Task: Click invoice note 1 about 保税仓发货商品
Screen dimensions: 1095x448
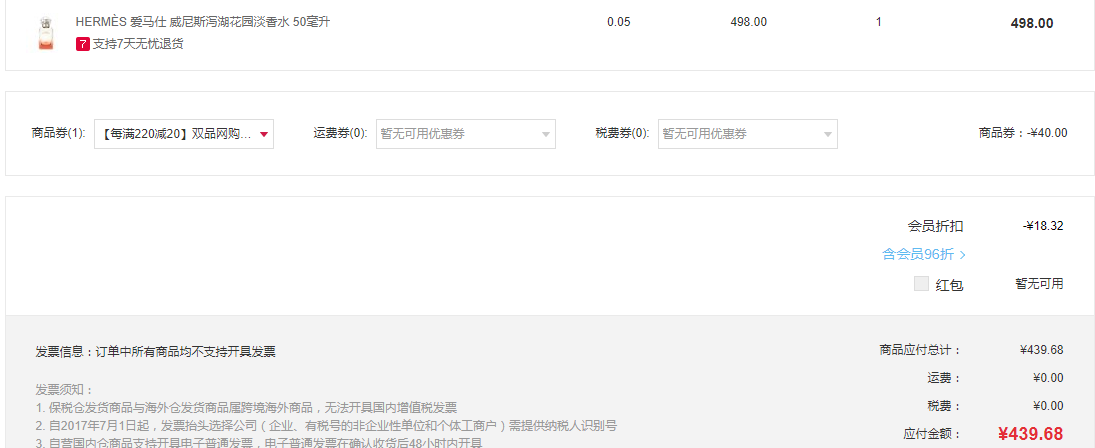Action: point(246,408)
